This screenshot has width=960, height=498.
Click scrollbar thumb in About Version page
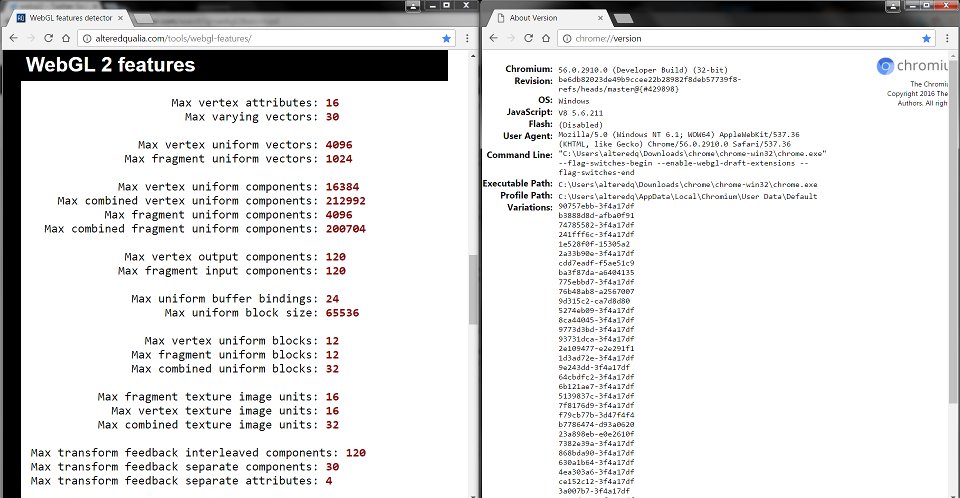(x=953, y=232)
